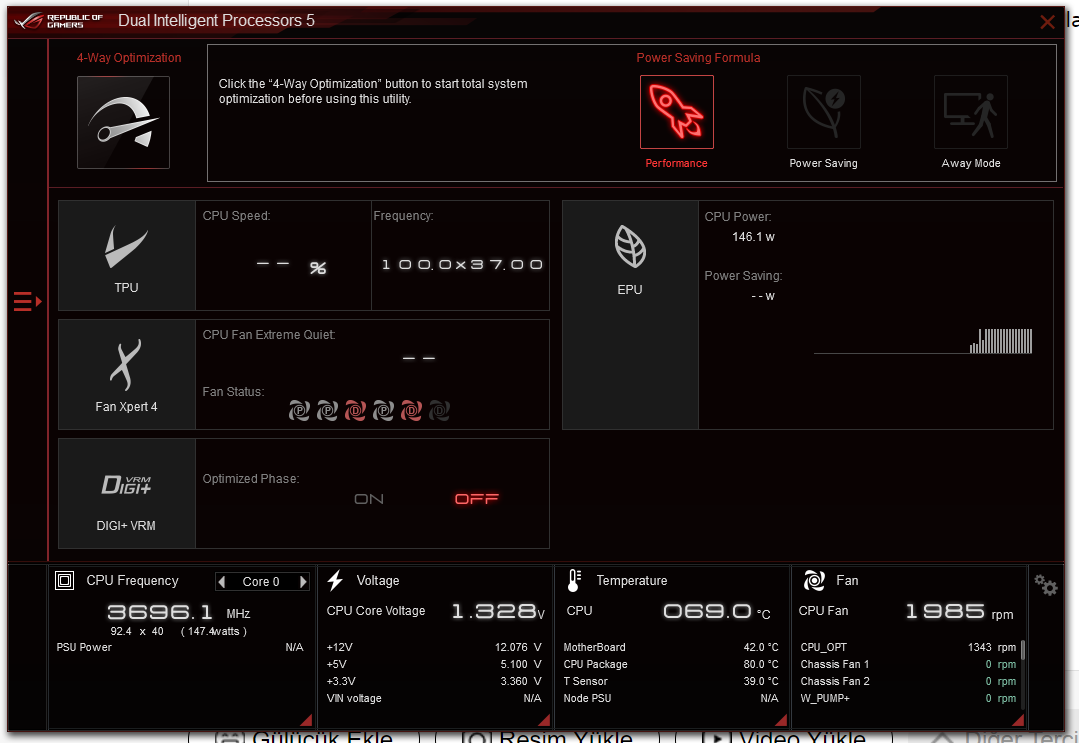Click the Gülücük Ekle button behind window
The width and height of the screenshot is (1079, 743).
pyautogui.click(x=303, y=737)
